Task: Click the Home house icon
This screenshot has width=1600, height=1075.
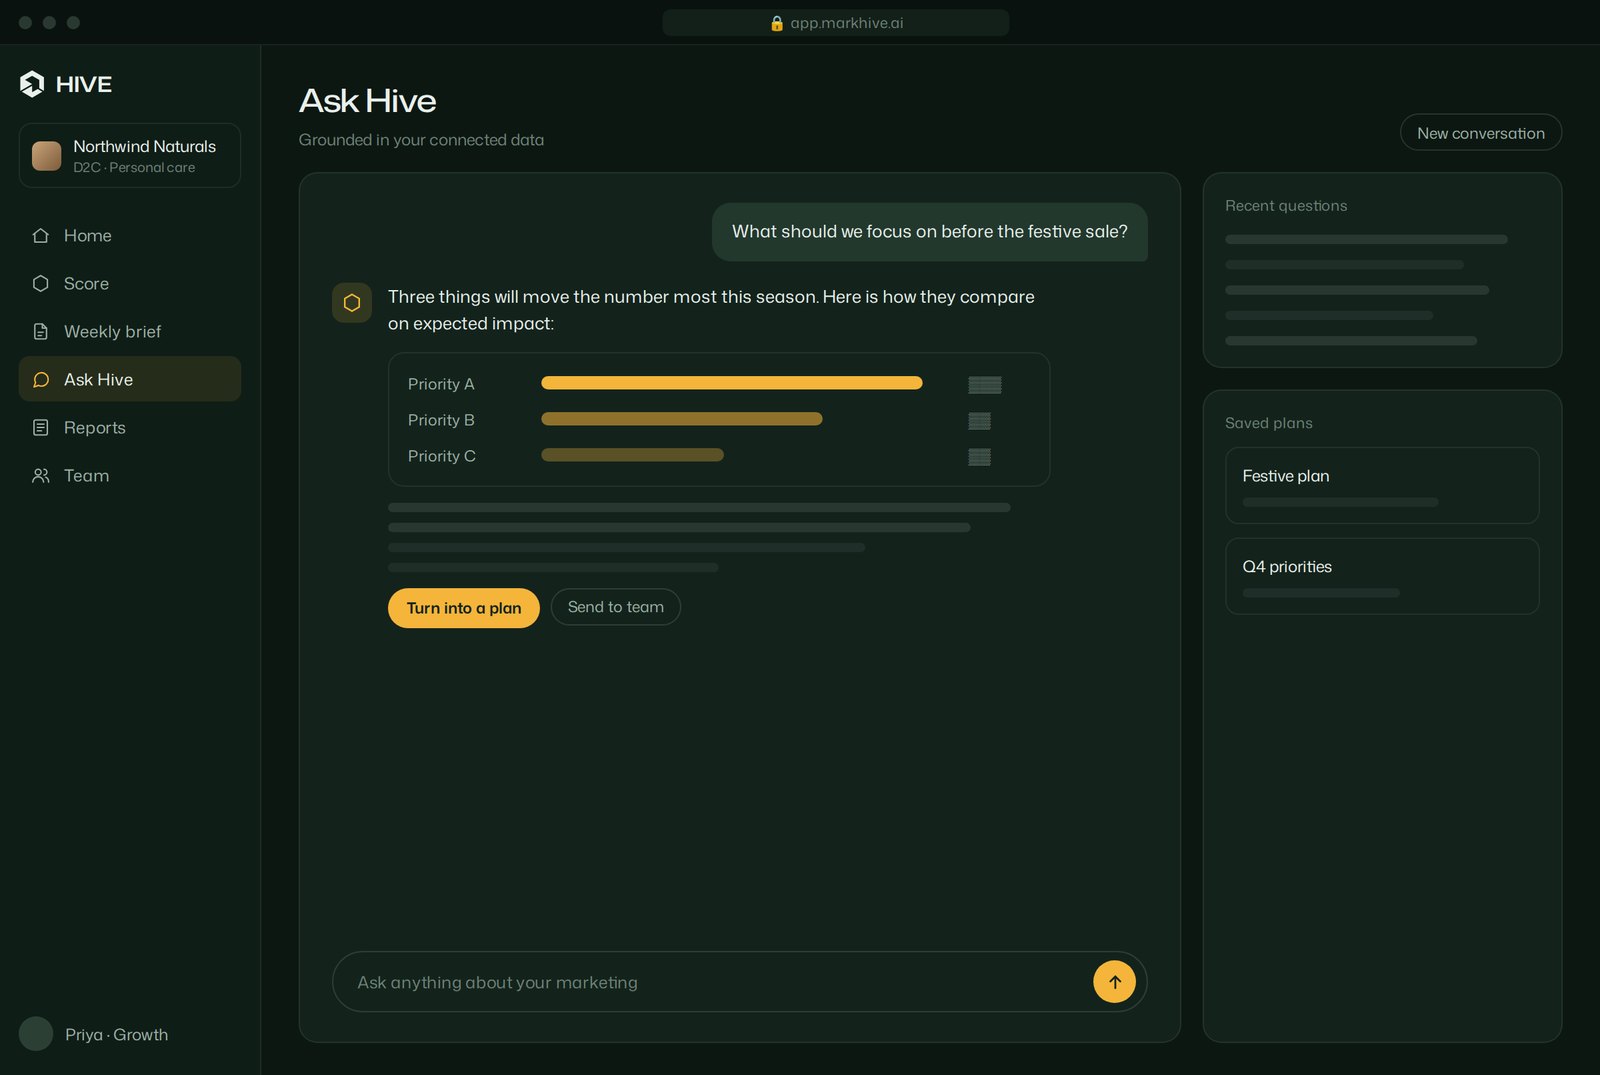Action: point(41,236)
